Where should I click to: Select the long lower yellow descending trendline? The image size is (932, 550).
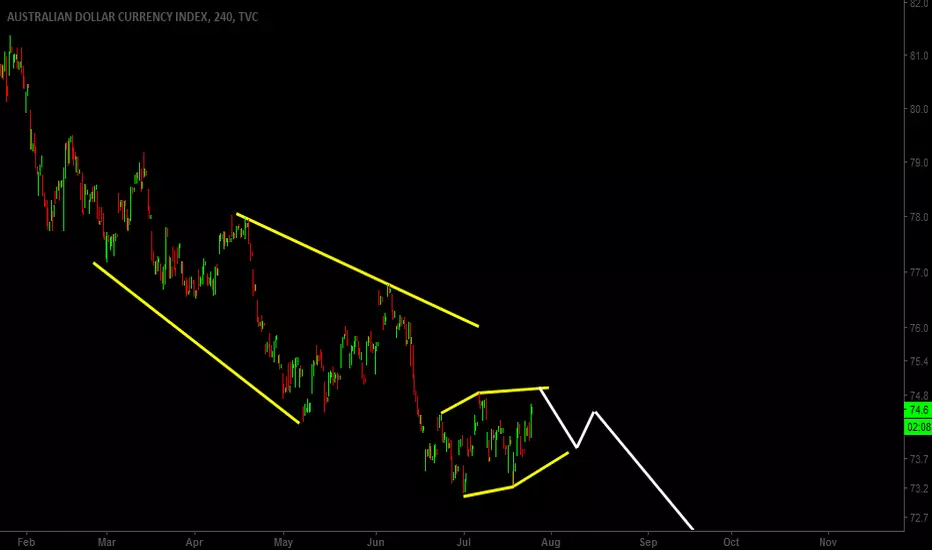click(196, 343)
